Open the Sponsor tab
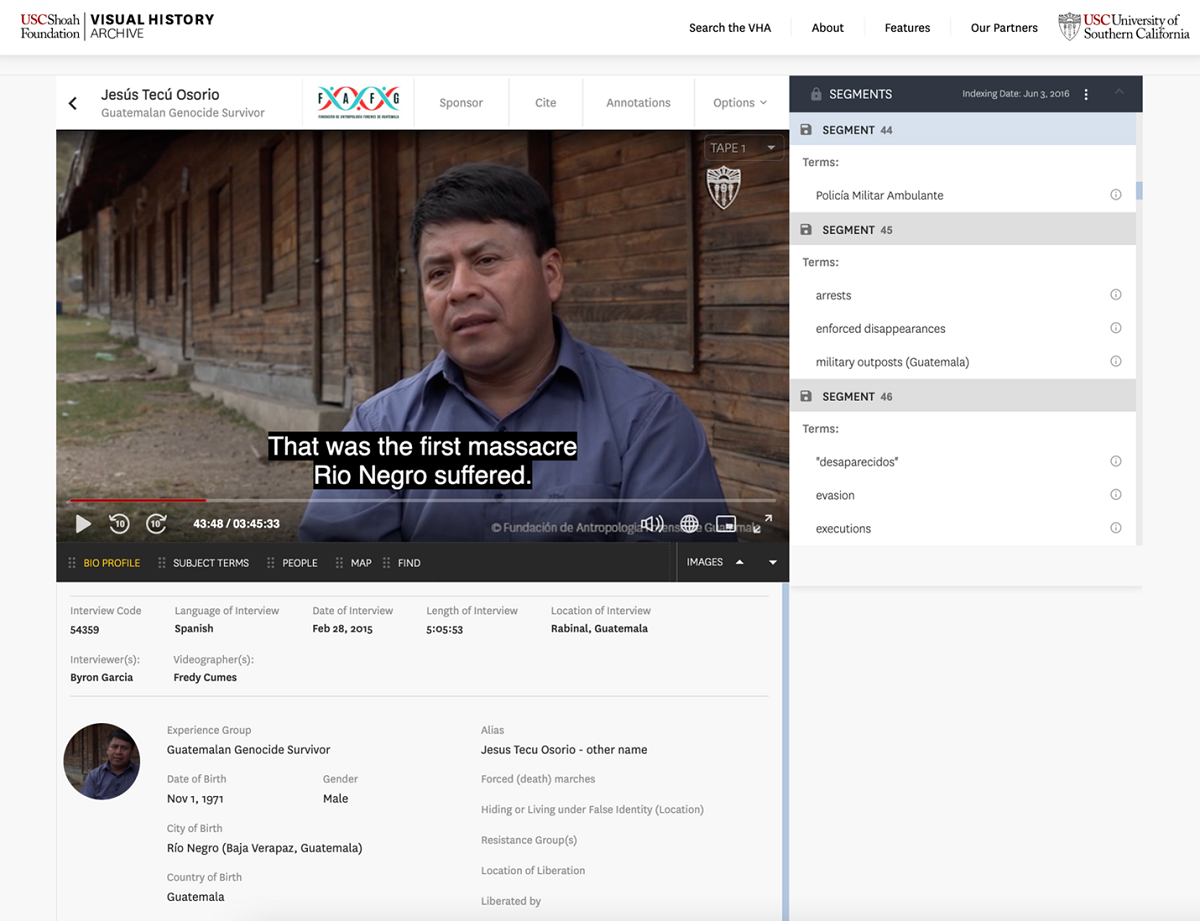 (x=461, y=103)
